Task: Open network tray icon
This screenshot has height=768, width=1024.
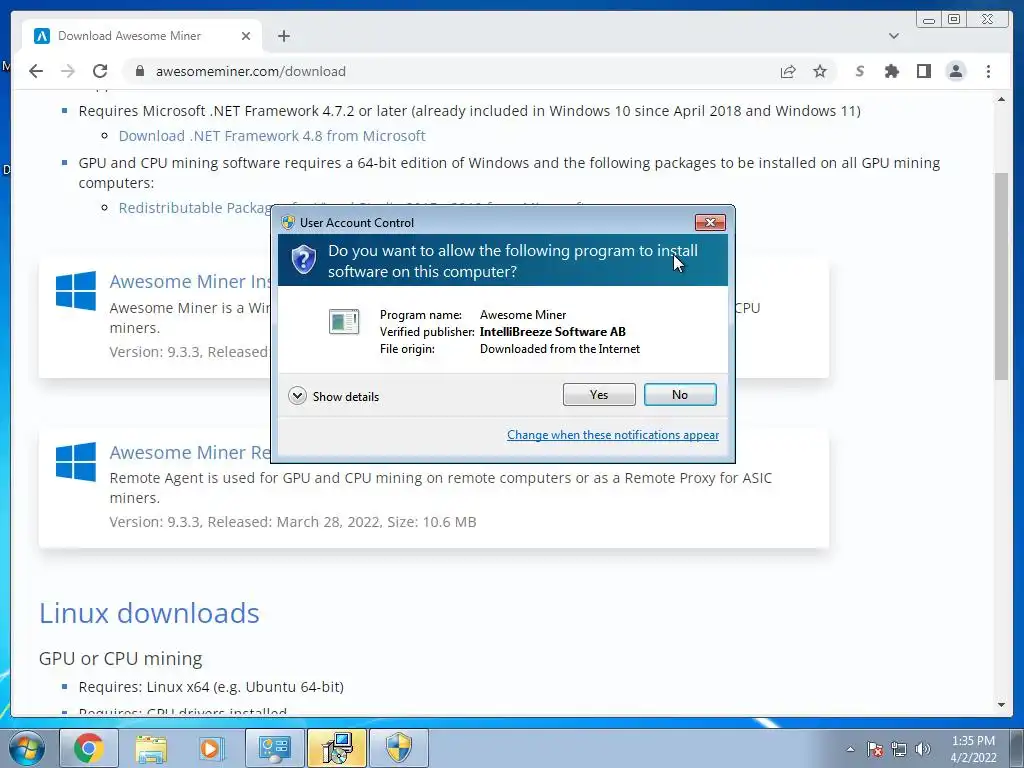Action: tap(899, 749)
